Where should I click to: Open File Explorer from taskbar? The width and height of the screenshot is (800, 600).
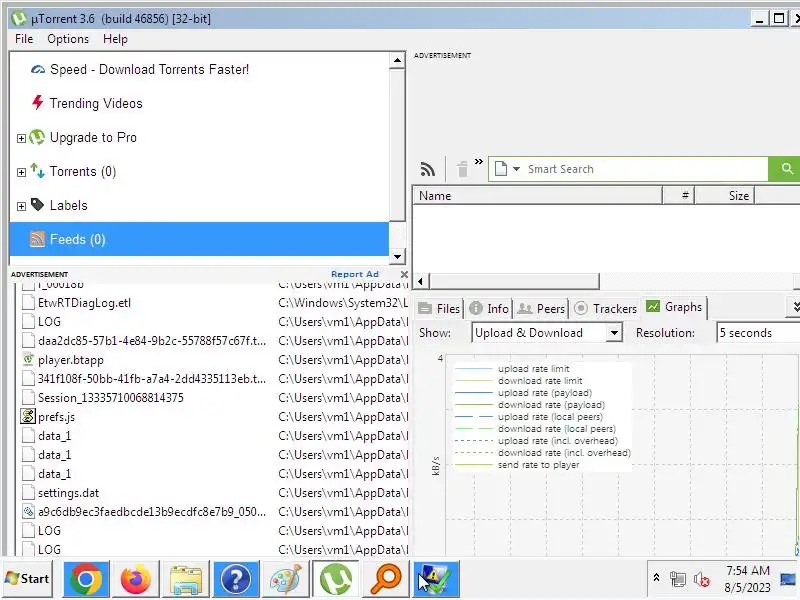186,579
